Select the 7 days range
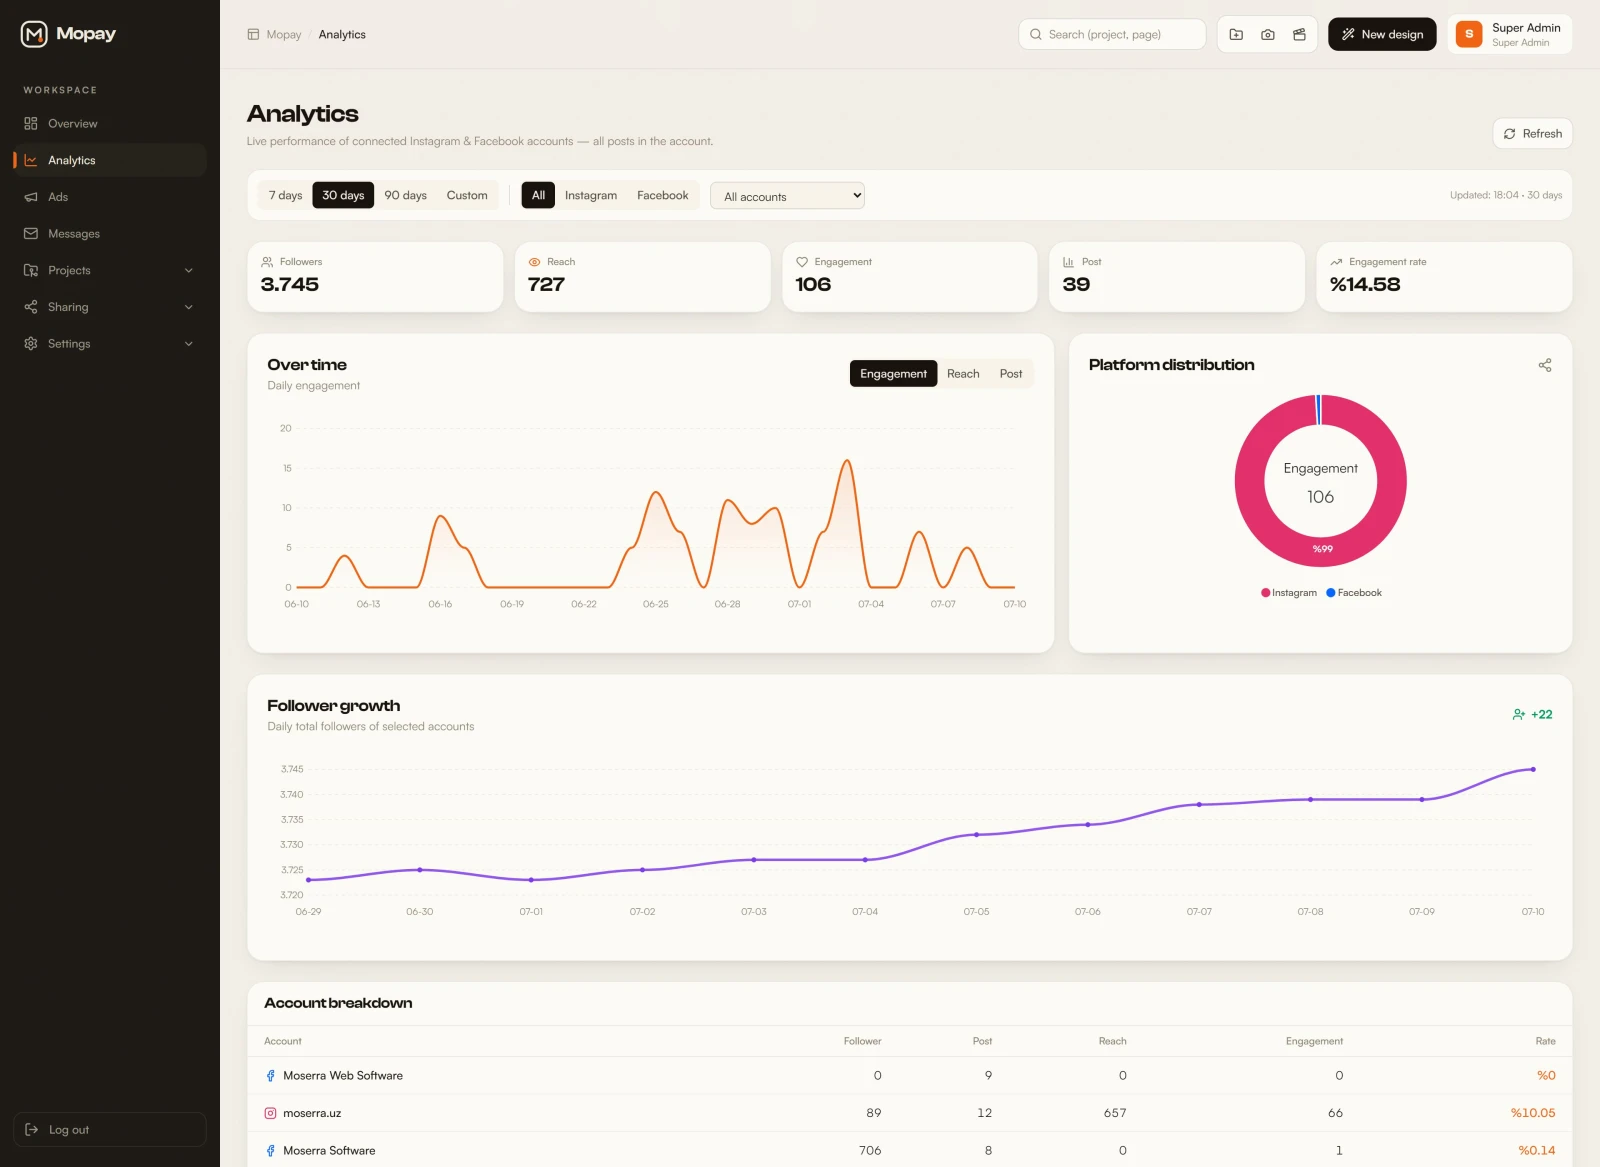The height and width of the screenshot is (1167, 1600). point(285,195)
